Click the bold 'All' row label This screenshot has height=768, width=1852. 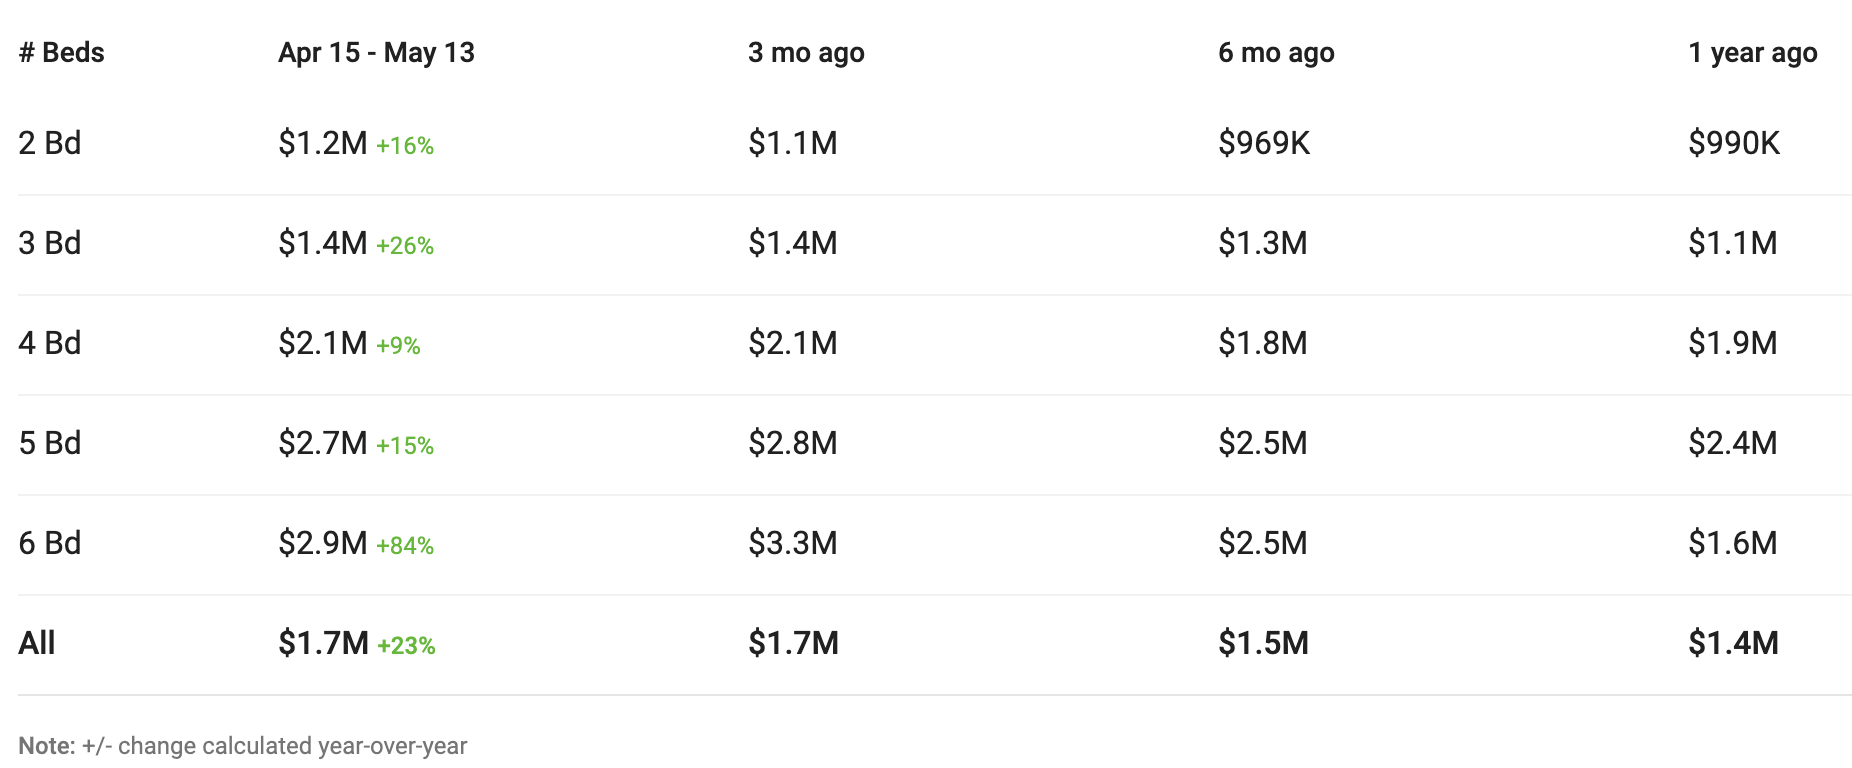[36, 643]
